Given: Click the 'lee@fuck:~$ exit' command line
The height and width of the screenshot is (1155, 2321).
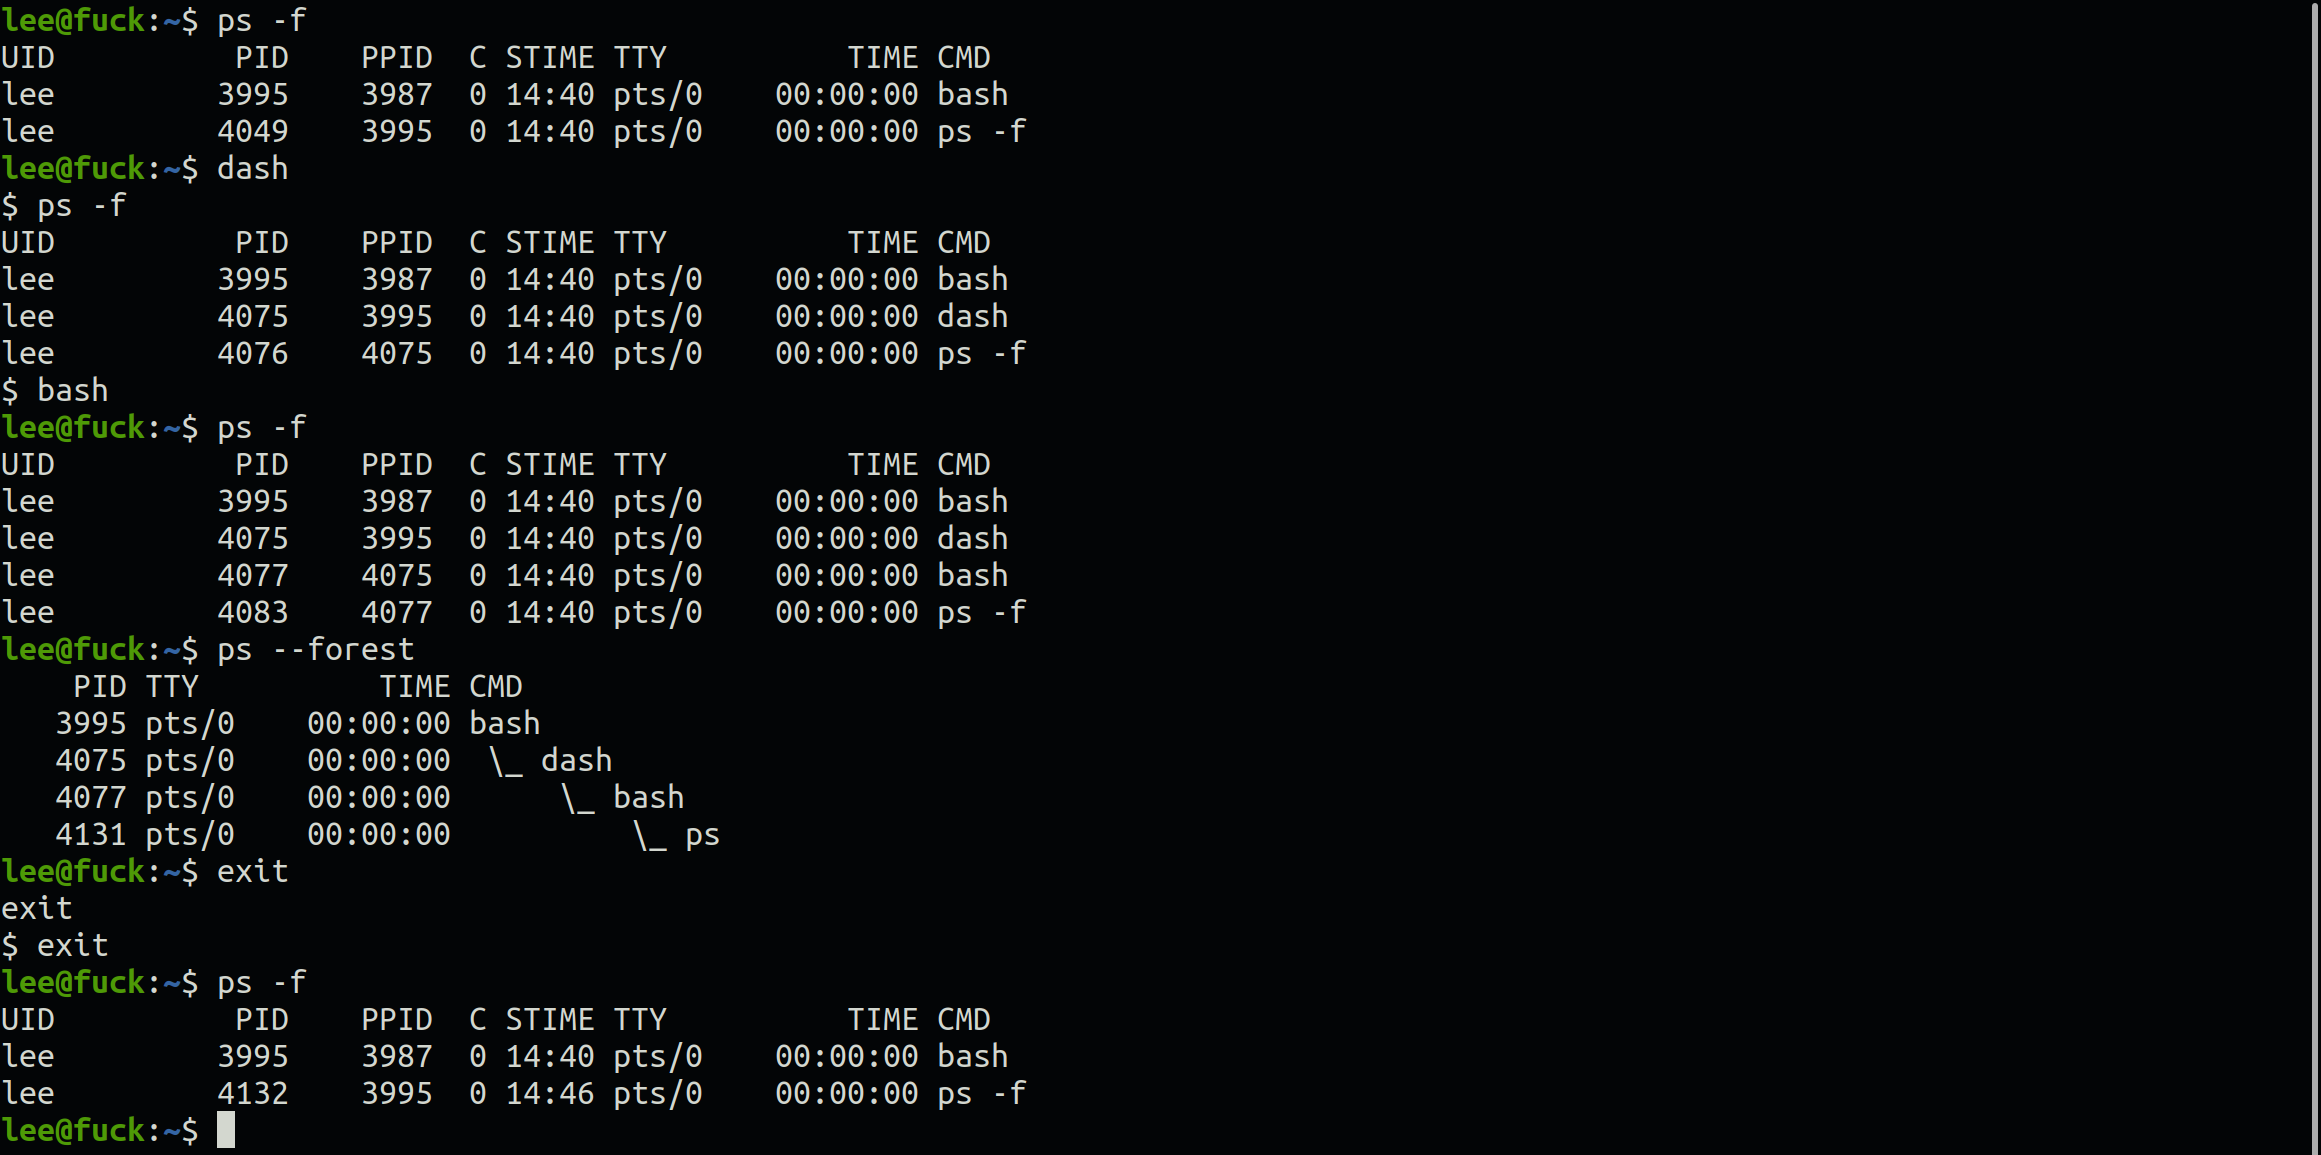Looking at the screenshot, I should 145,872.
